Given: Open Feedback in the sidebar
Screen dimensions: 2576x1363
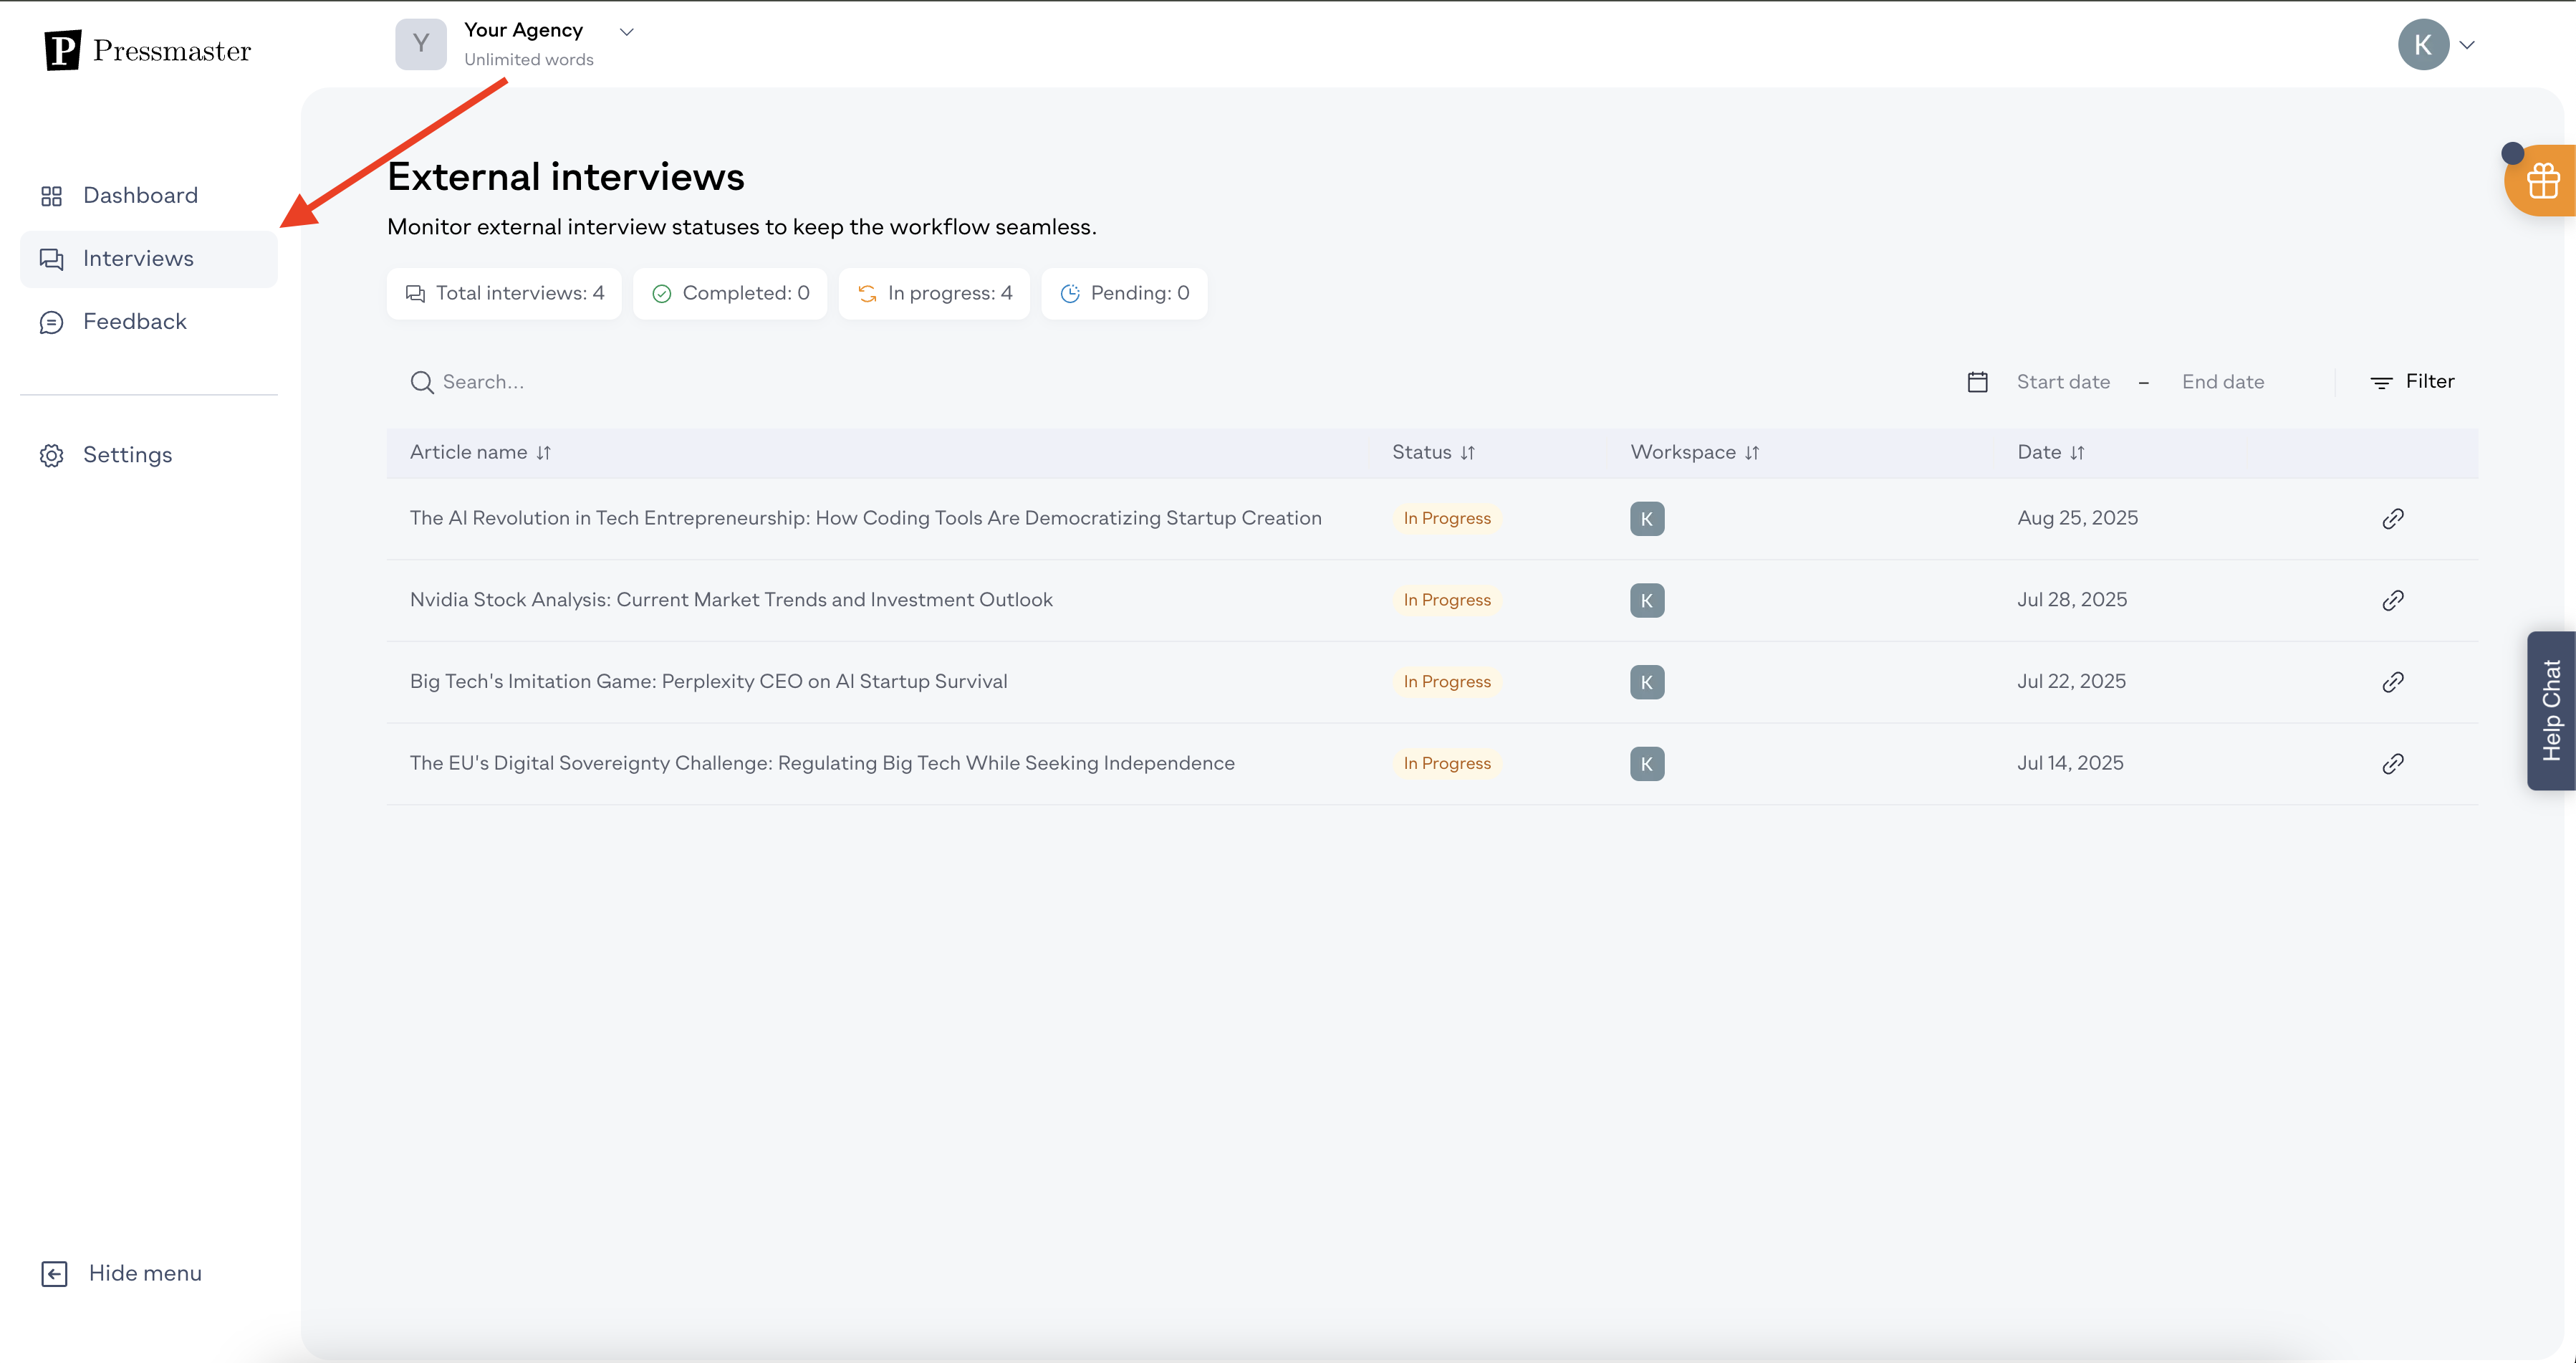Looking at the screenshot, I should [x=134, y=321].
